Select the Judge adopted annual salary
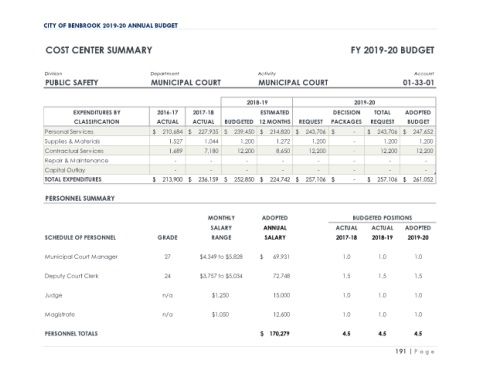The width and height of the screenshot is (480, 371). coord(281,295)
